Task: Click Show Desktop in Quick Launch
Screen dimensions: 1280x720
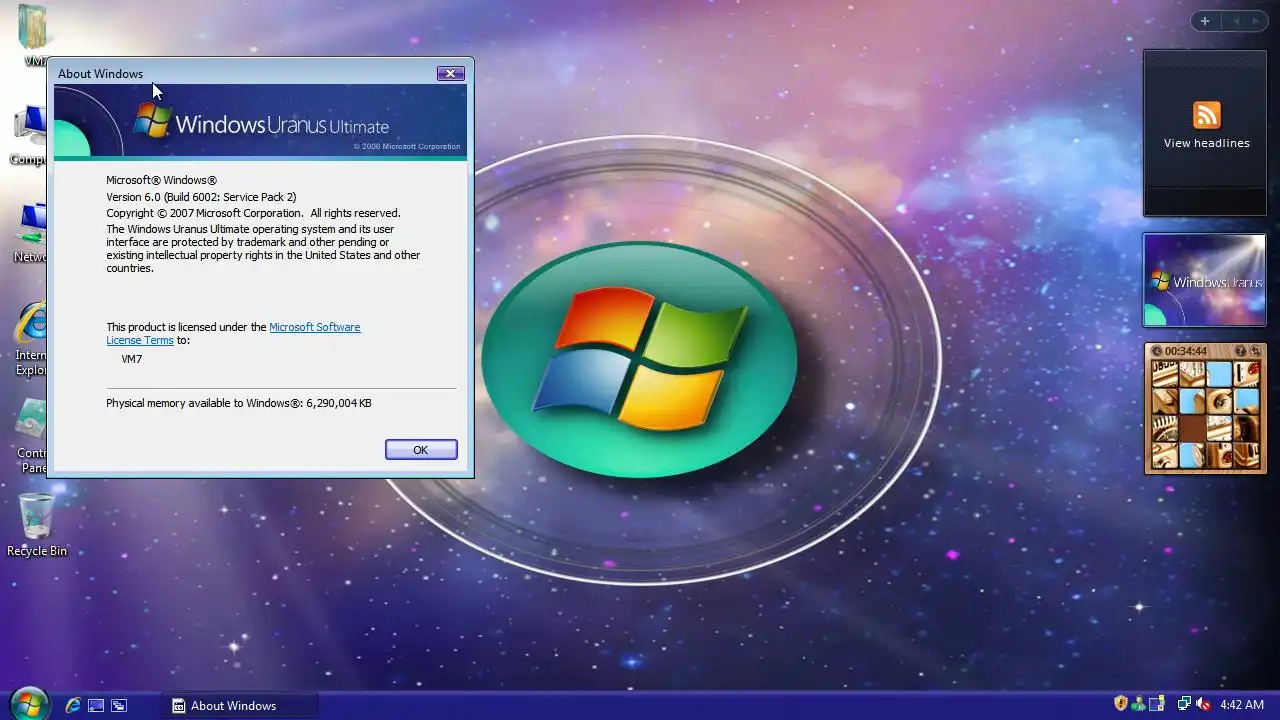Action: click(96, 705)
